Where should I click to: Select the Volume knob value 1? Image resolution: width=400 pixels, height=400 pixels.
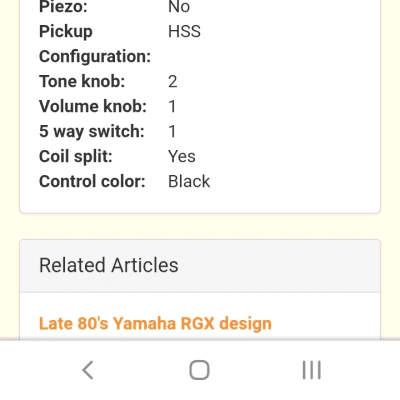click(172, 106)
